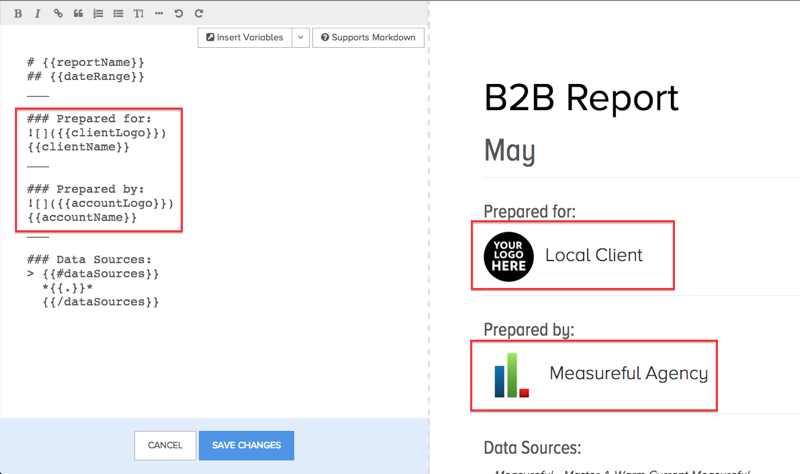Click the B2B Report title in preview
Screen dimensions: 800x474
(x=581, y=98)
